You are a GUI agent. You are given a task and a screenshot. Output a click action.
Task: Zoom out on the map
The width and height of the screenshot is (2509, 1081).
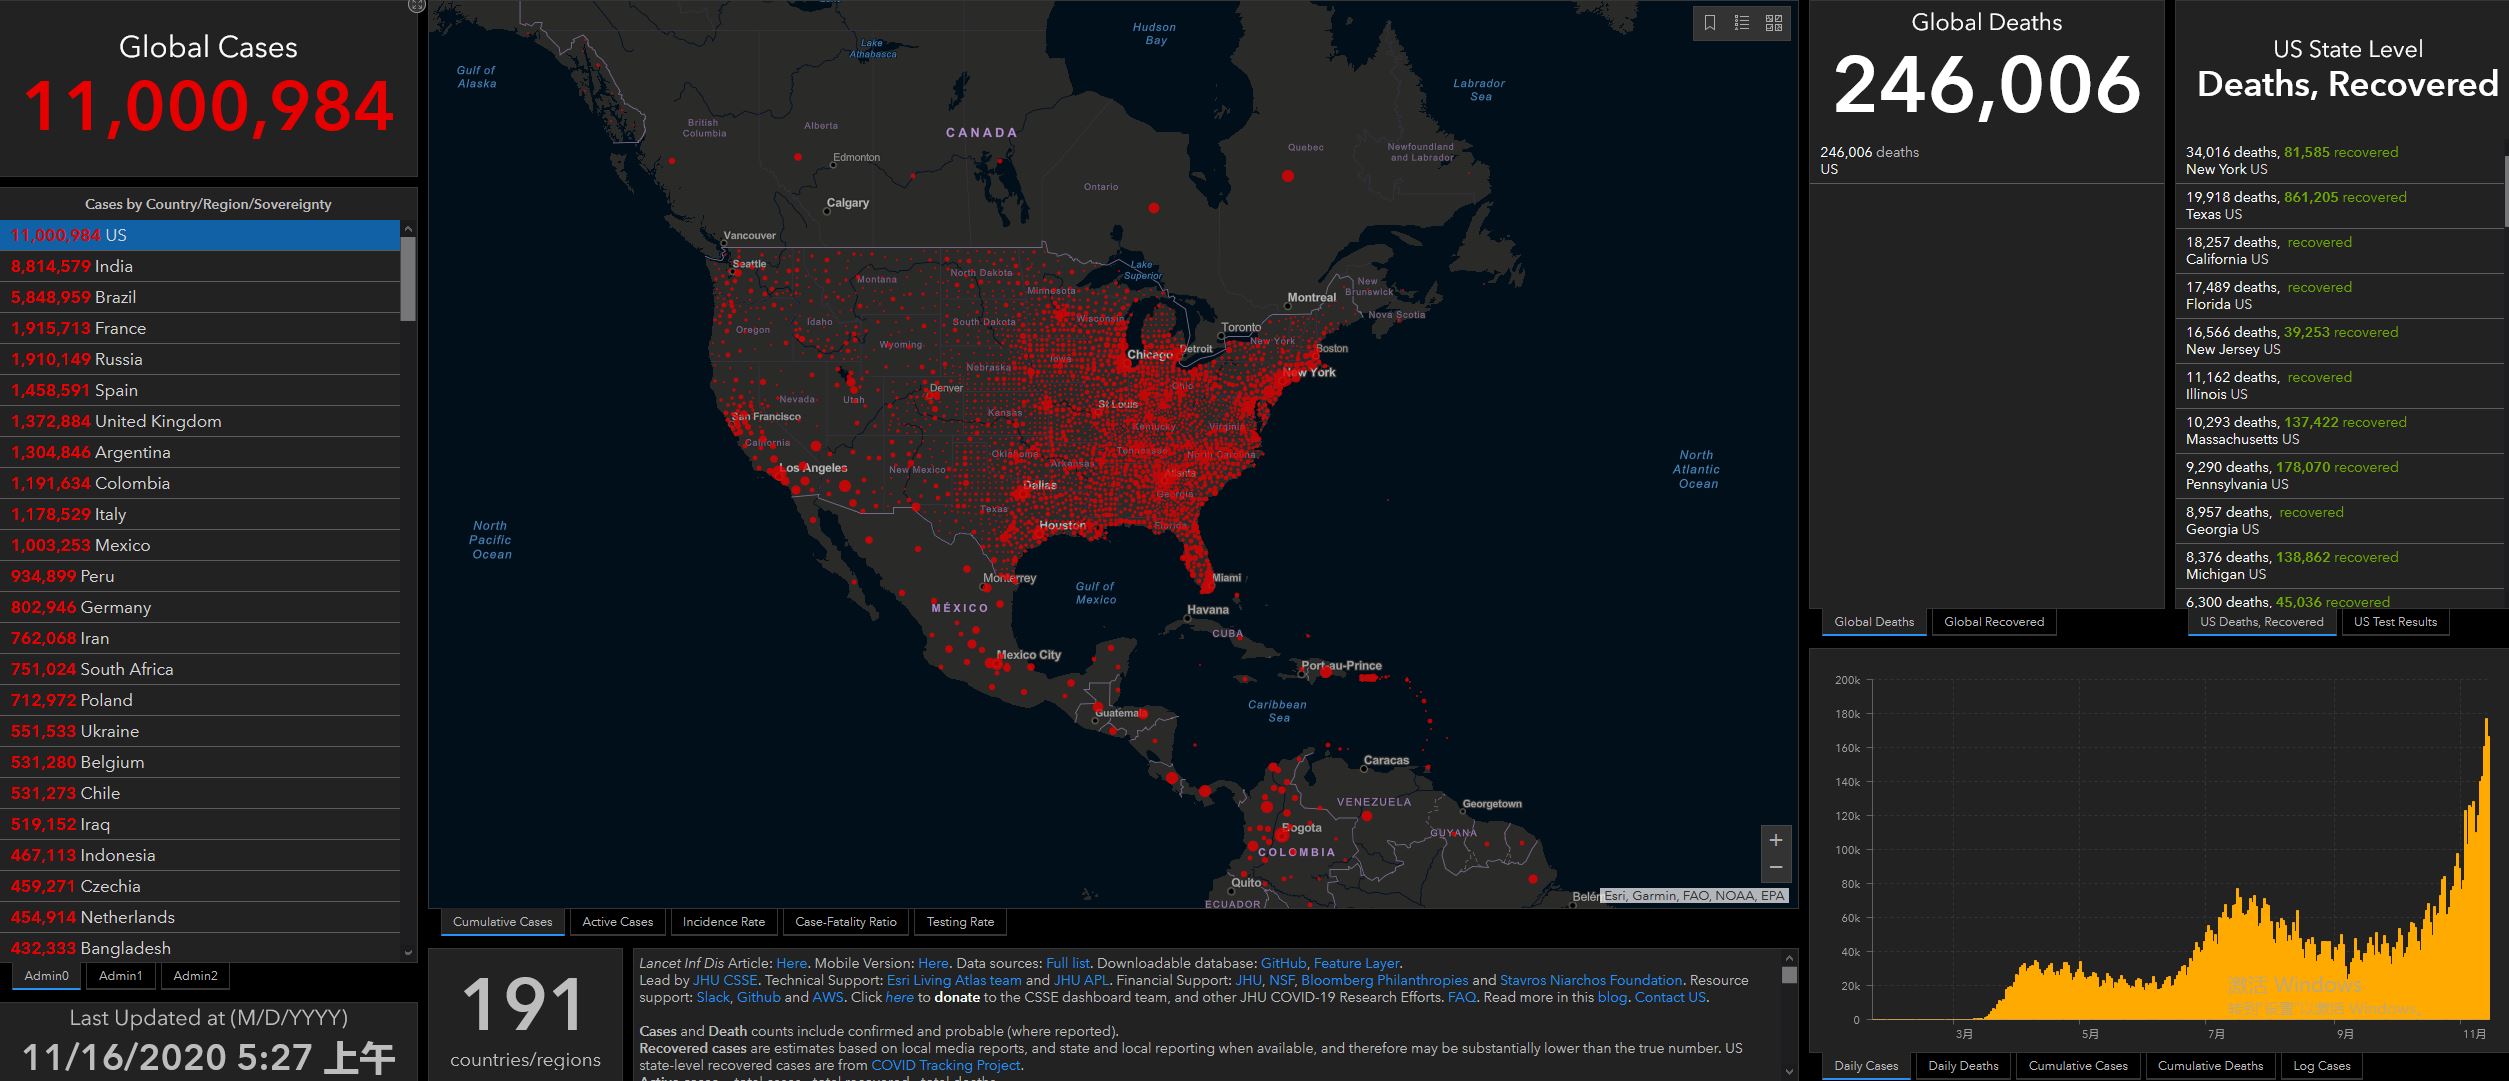(x=1776, y=867)
